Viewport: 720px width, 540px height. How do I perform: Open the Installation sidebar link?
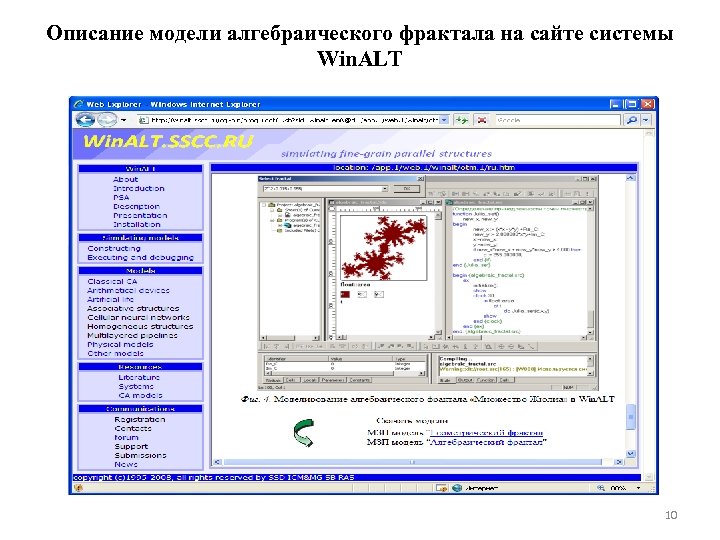137,225
